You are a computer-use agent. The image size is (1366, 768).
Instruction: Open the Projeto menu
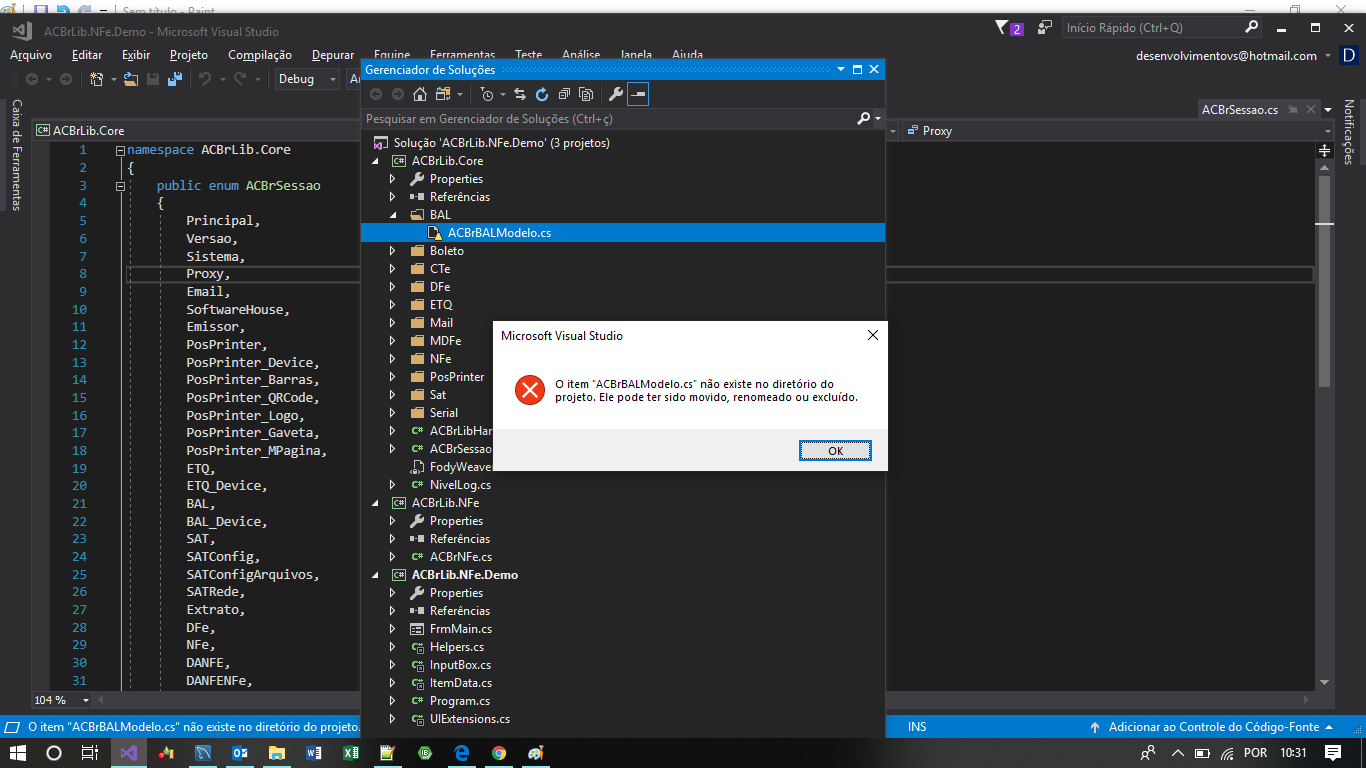pos(189,55)
